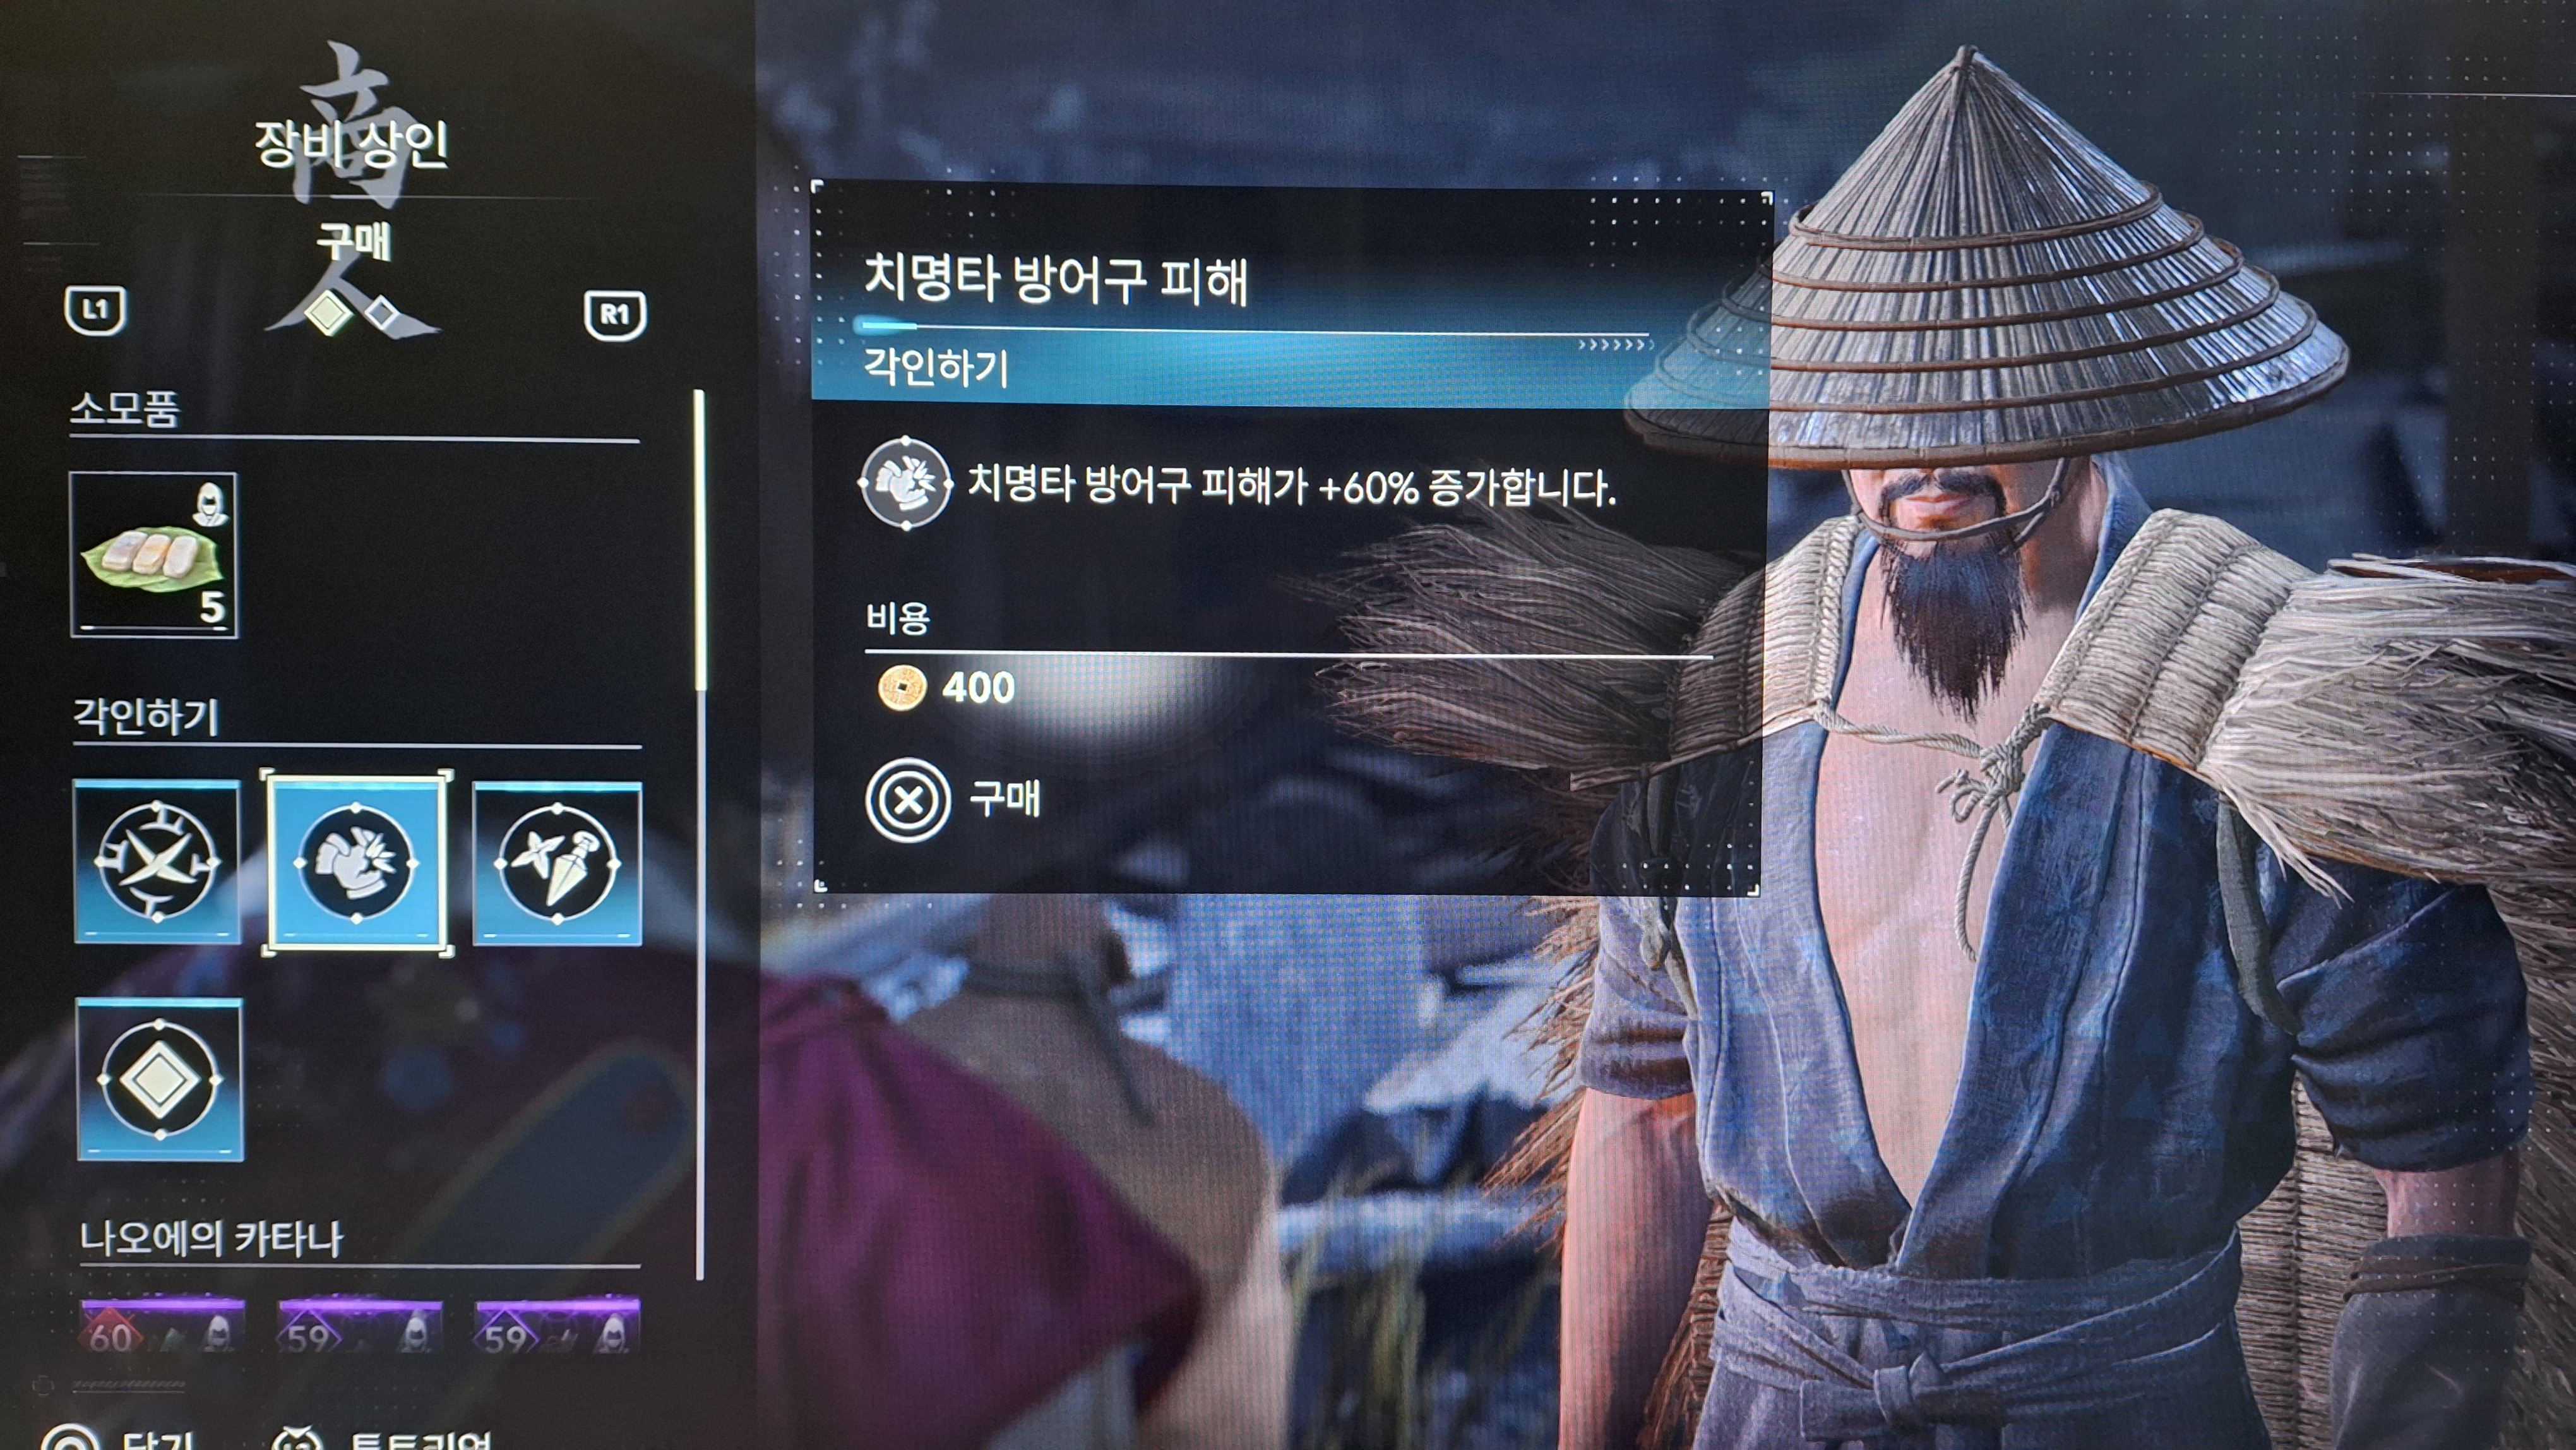Click the circled X purchase icon
Image resolution: width=2576 pixels, height=1450 pixels.
[907, 801]
